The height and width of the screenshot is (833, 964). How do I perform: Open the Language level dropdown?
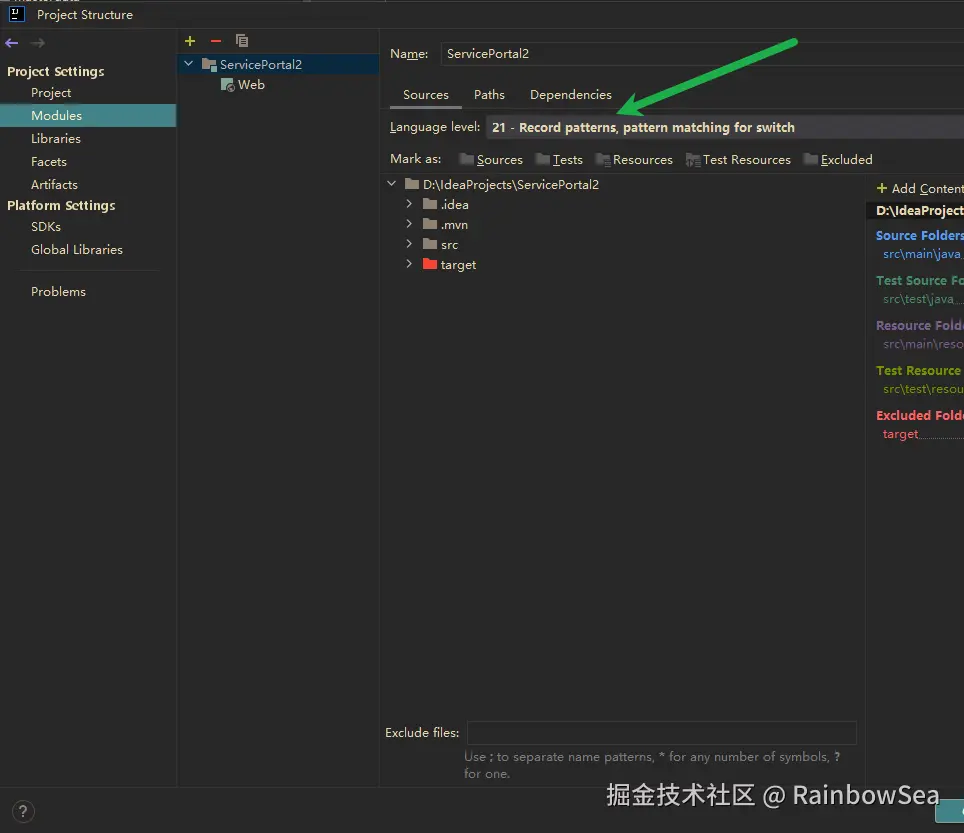(x=720, y=128)
